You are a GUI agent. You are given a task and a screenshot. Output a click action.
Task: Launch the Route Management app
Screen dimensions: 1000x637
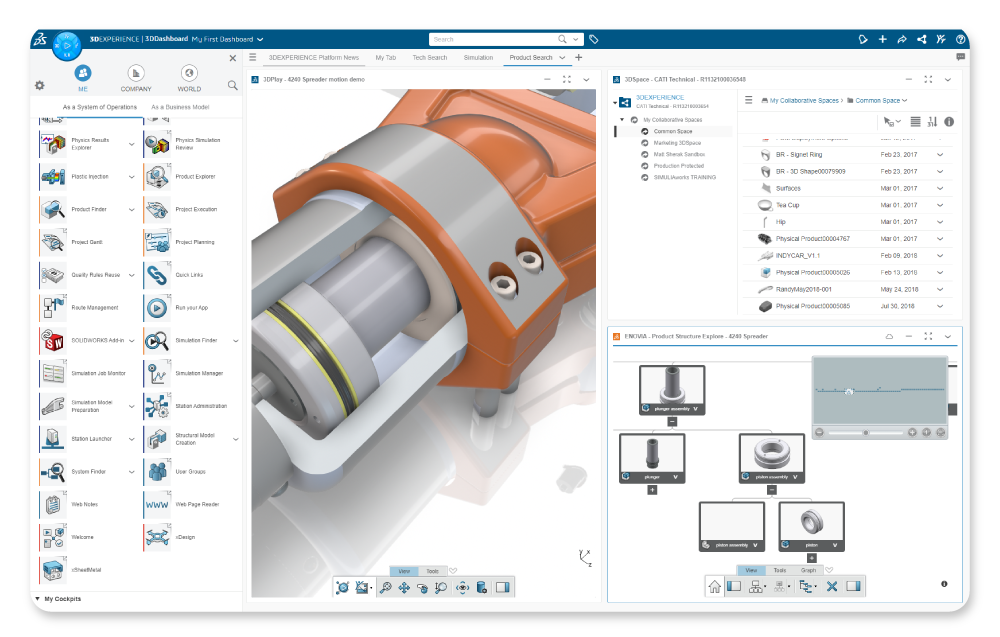(x=54, y=308)
